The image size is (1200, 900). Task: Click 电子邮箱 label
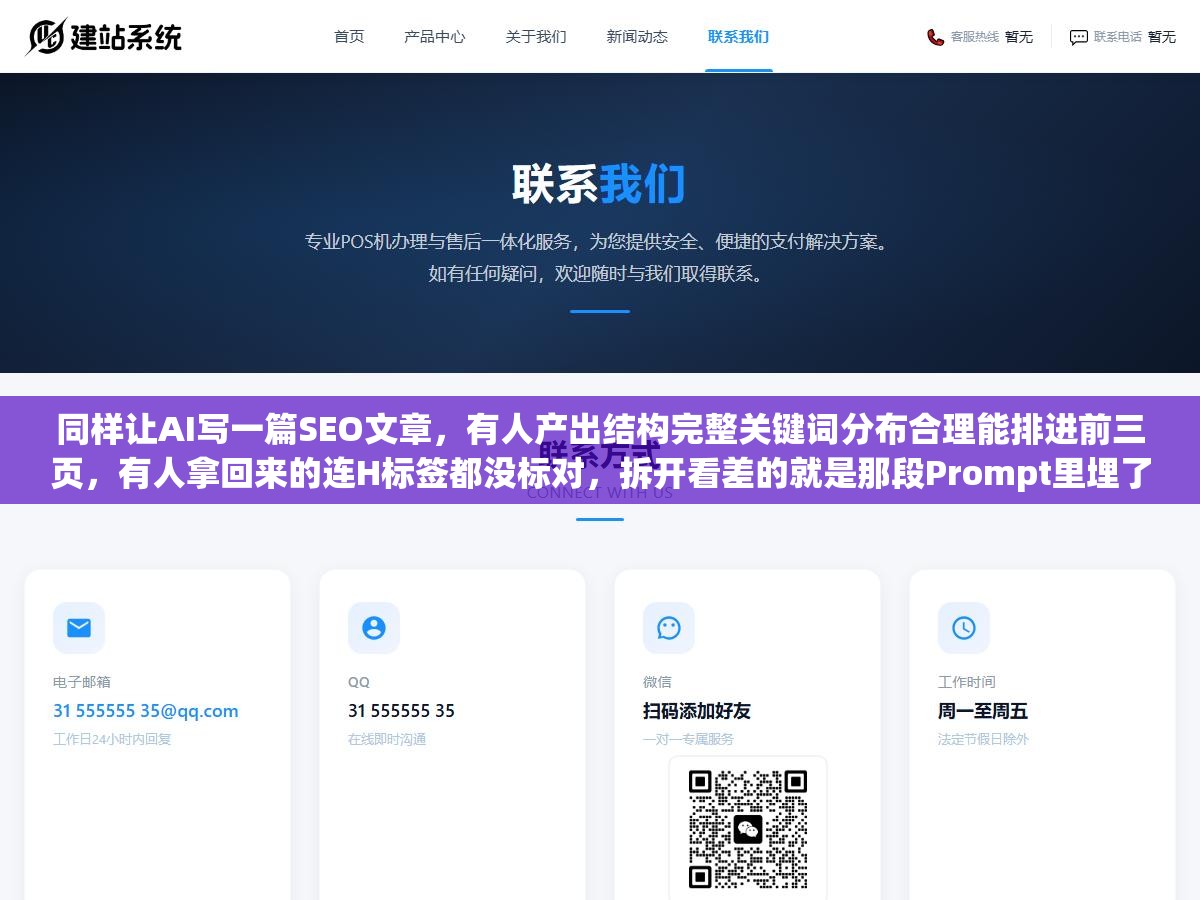[x=82, y=682]
